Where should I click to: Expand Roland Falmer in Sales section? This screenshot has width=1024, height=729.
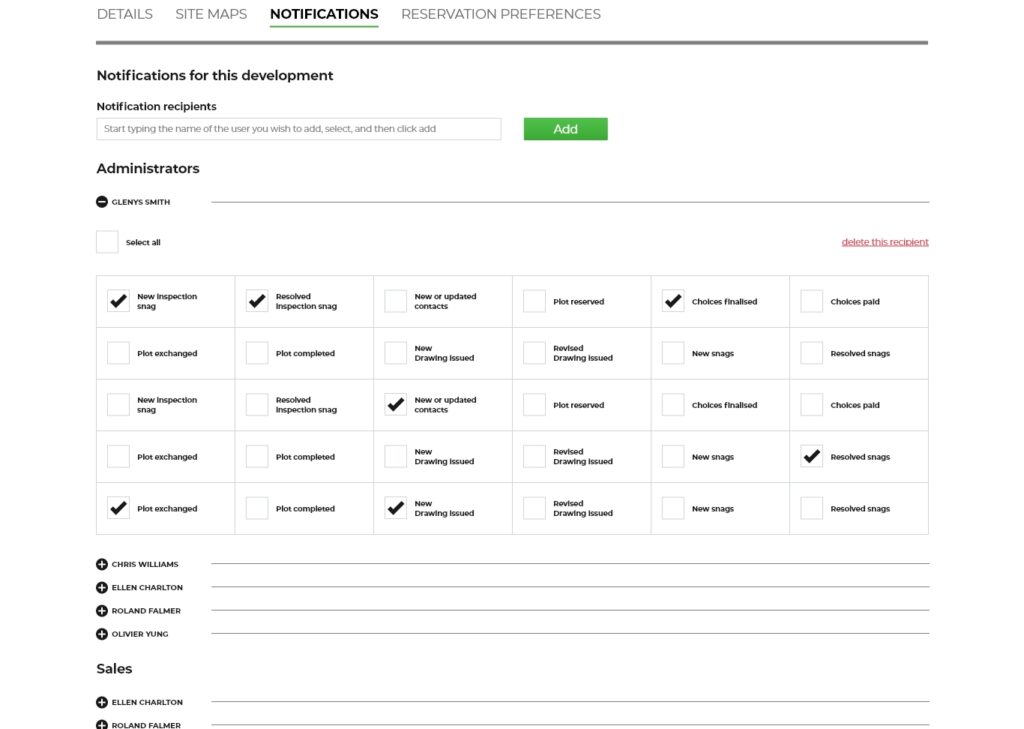[x=102, y=725]
